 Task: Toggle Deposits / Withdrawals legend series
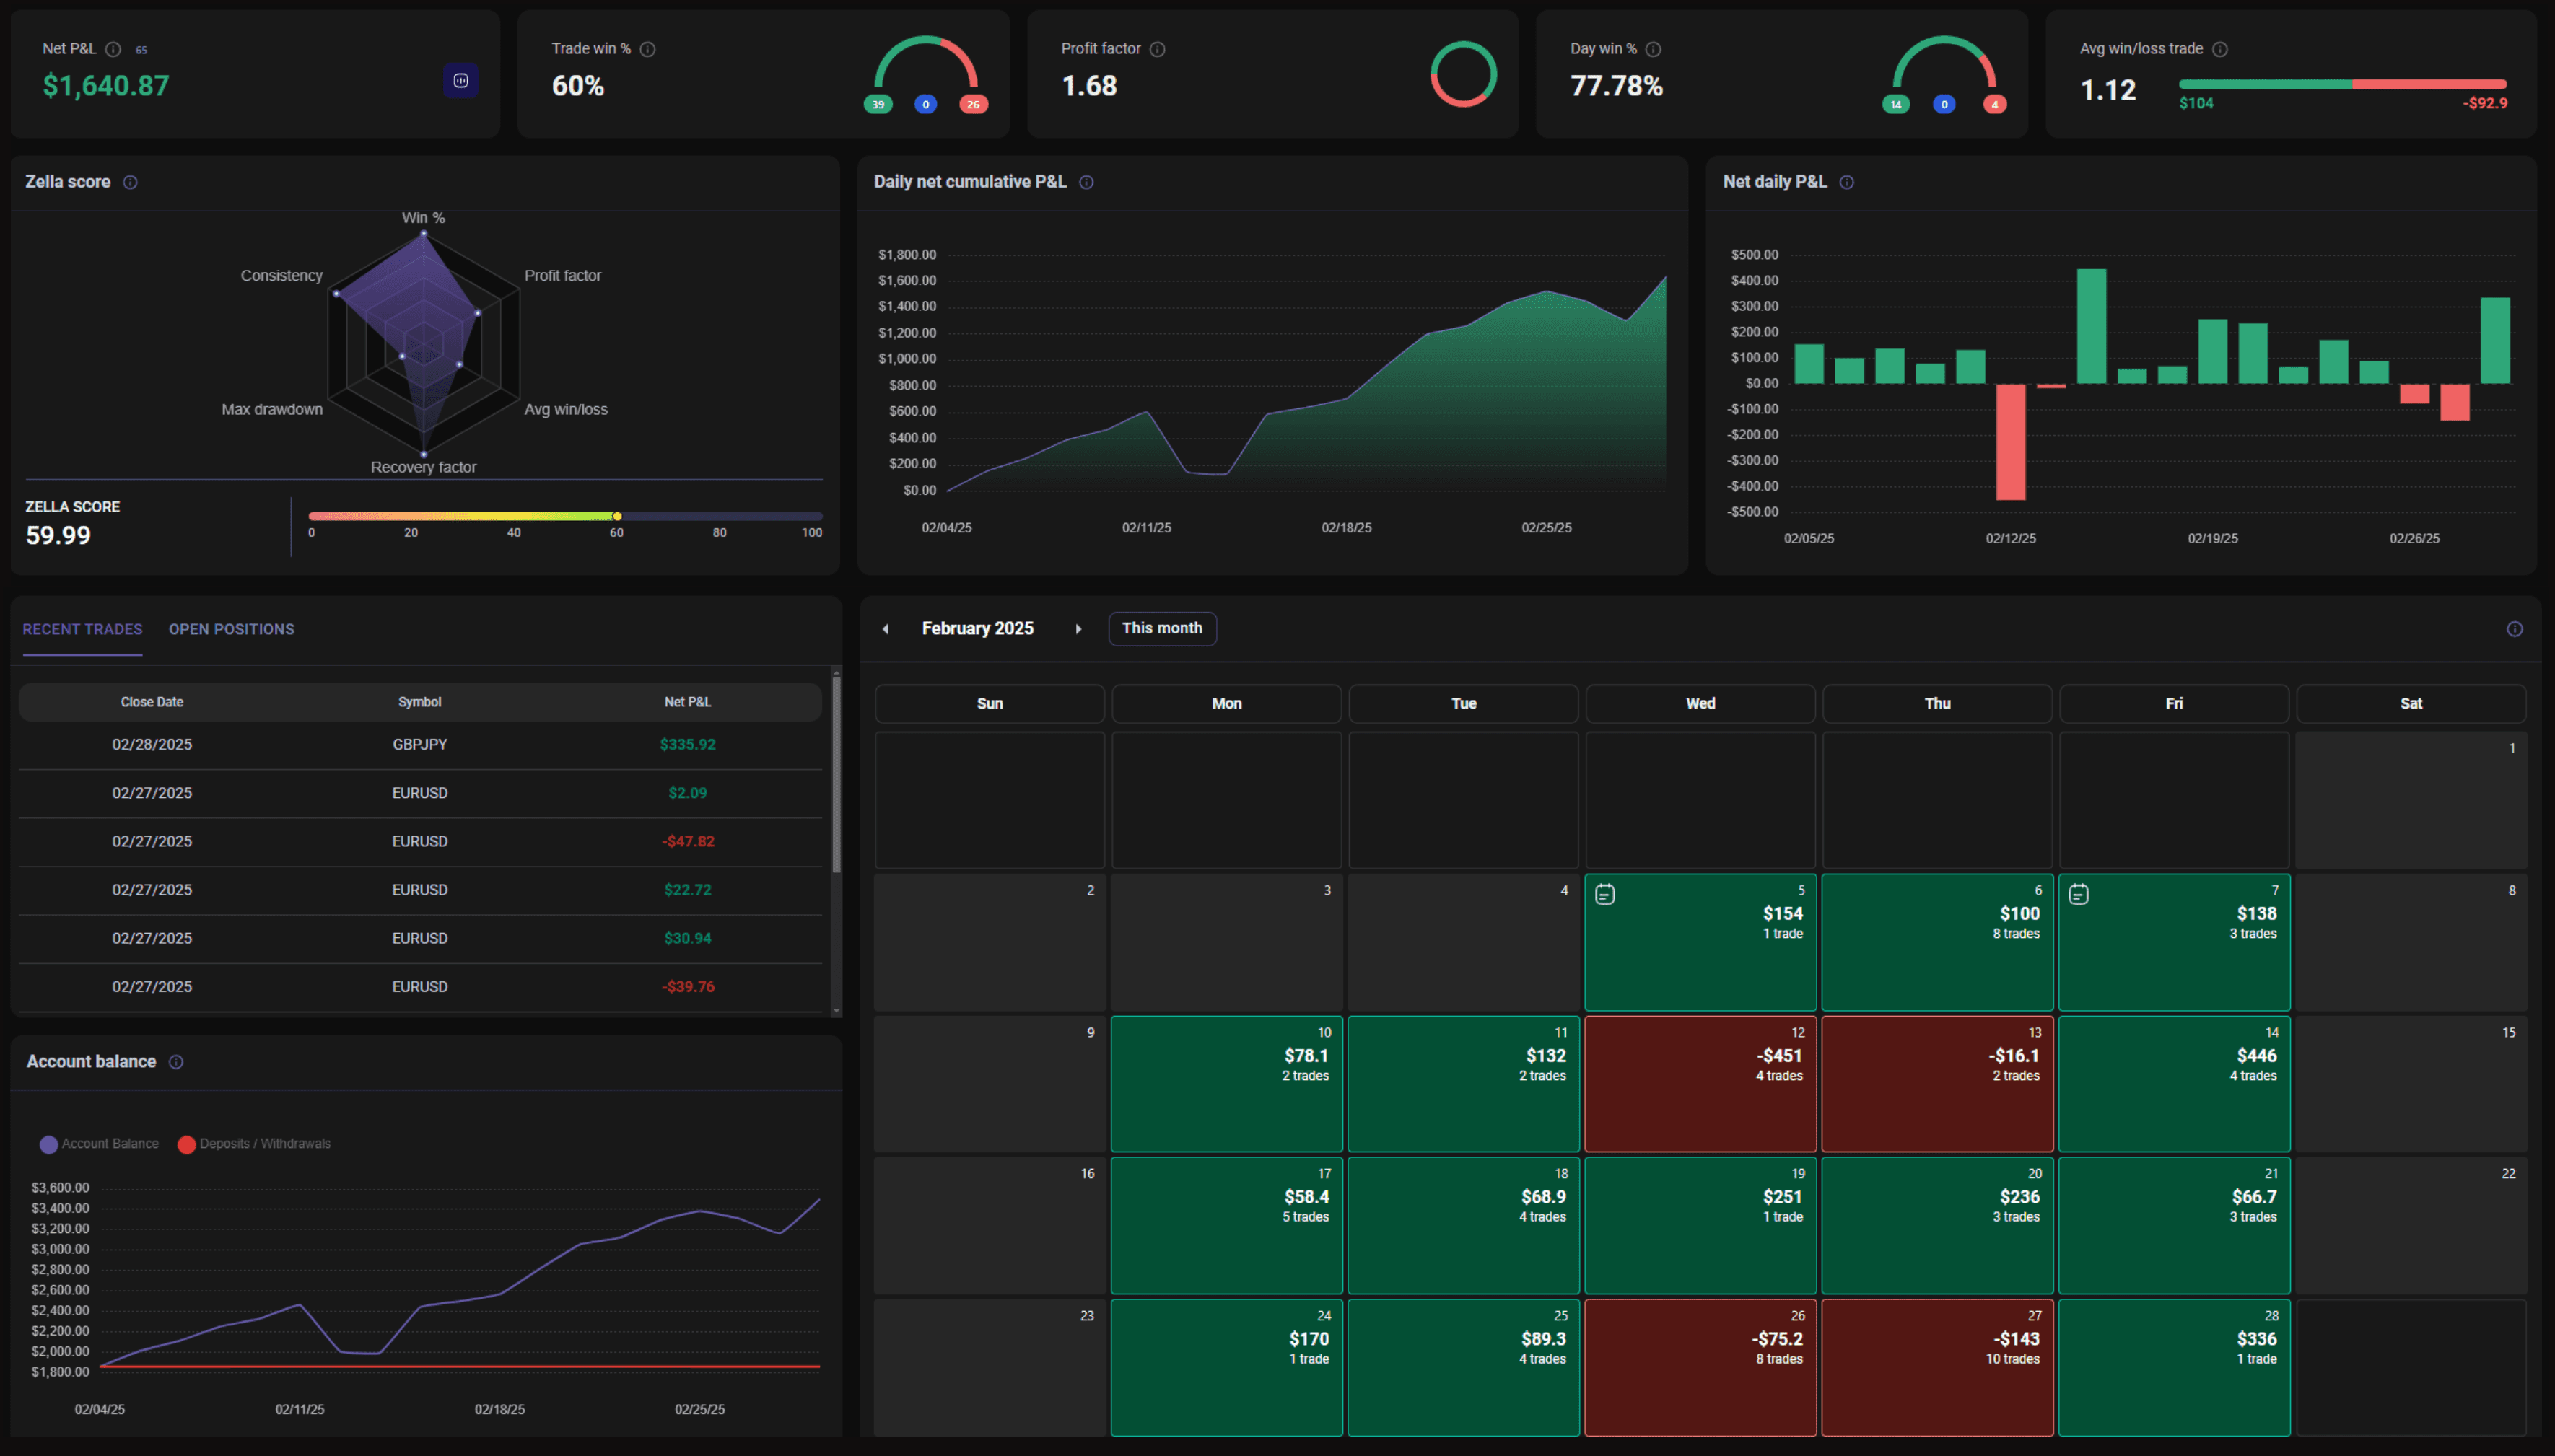pyautogui.click(x=254, y=1144)
